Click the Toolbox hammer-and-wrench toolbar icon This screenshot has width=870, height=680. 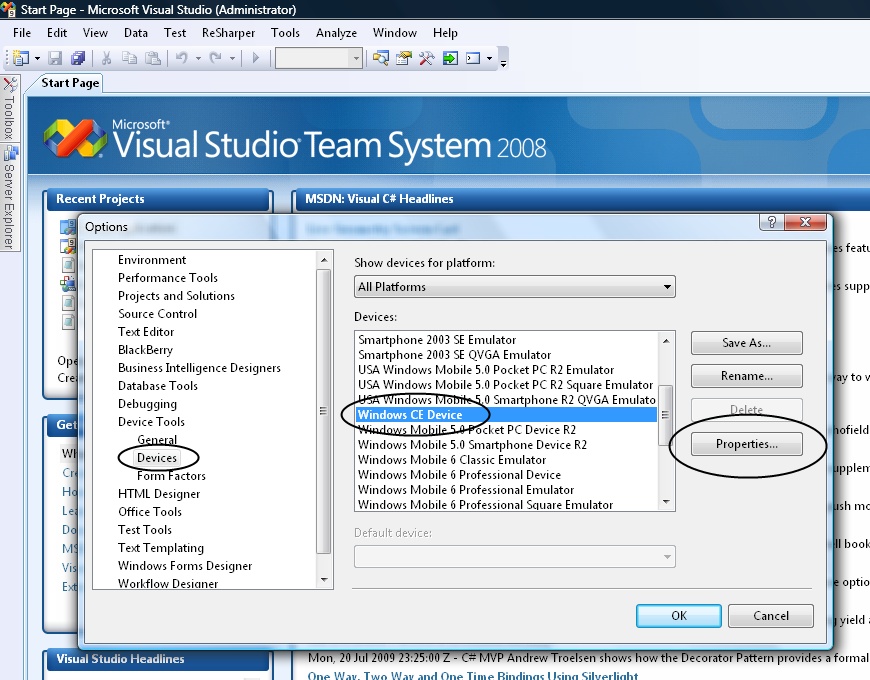[x=427, y=58]
